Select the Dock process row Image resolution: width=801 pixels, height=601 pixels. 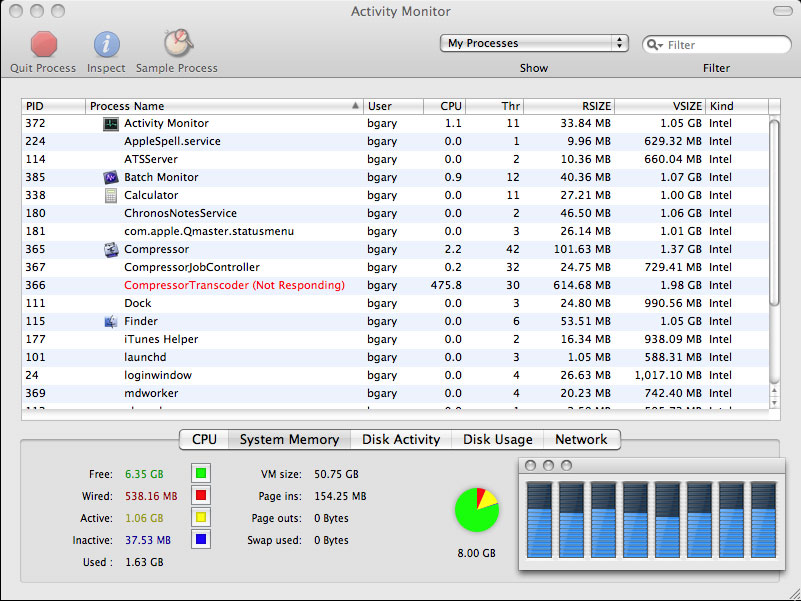pos(395,303)
